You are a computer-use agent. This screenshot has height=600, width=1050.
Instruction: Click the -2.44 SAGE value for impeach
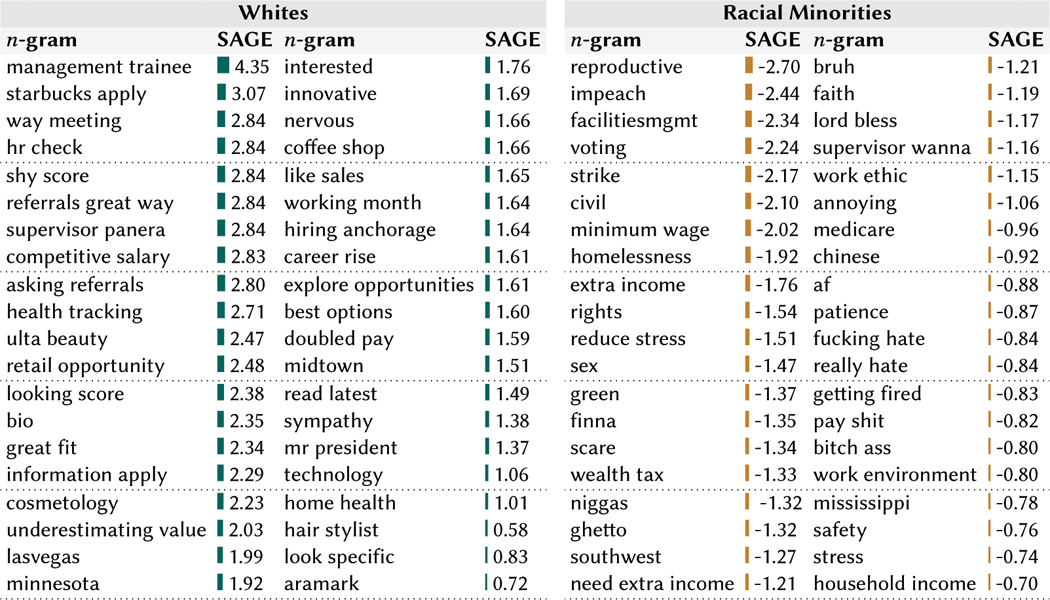pyautogui.click(x=776, y=94)
